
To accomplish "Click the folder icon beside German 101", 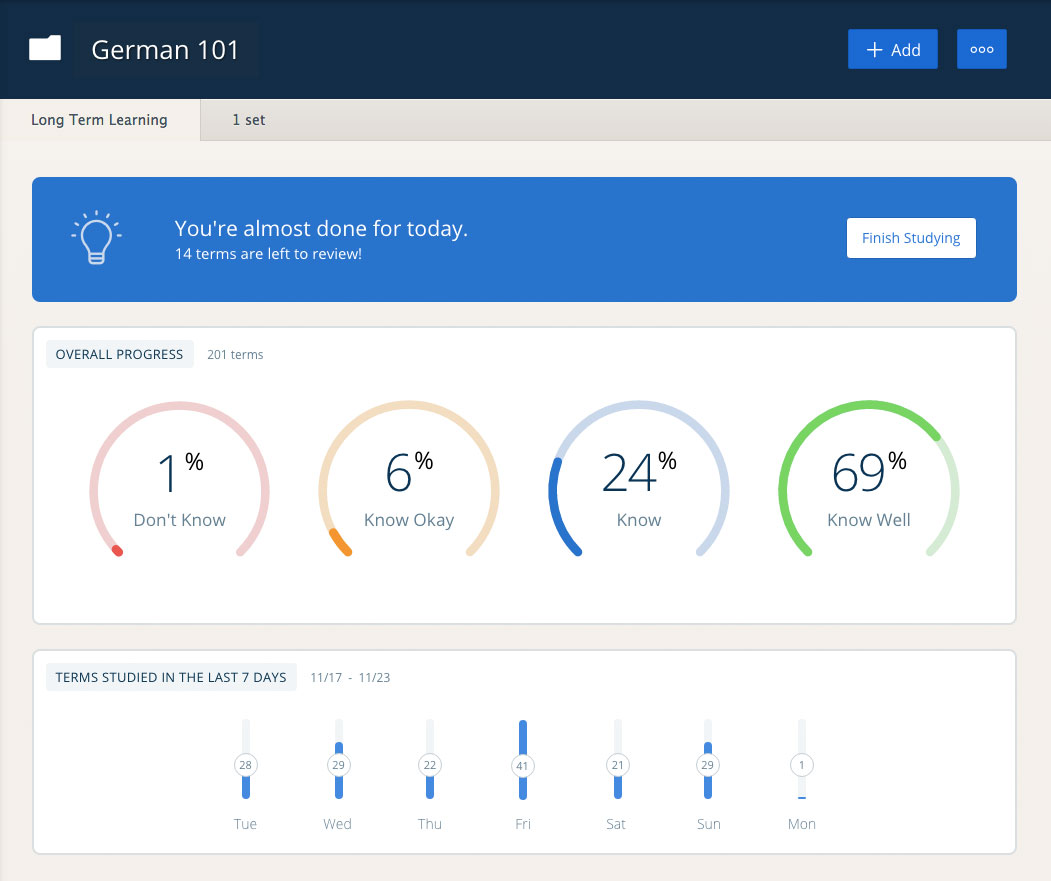I will coord(45,48).
